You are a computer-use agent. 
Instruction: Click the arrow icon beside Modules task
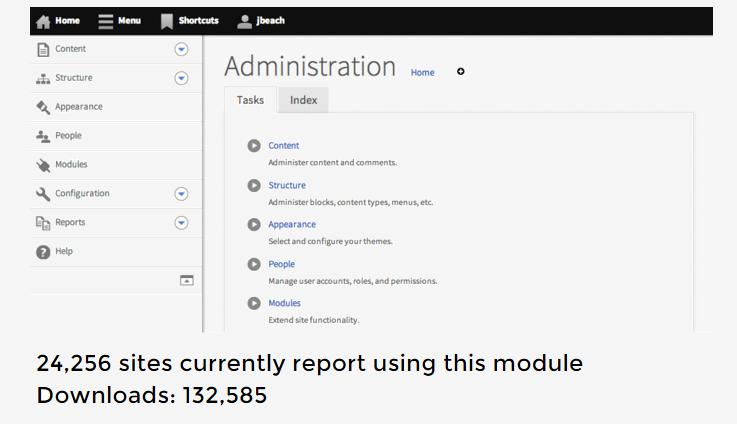pyautogui.click(x=254, y=303)
